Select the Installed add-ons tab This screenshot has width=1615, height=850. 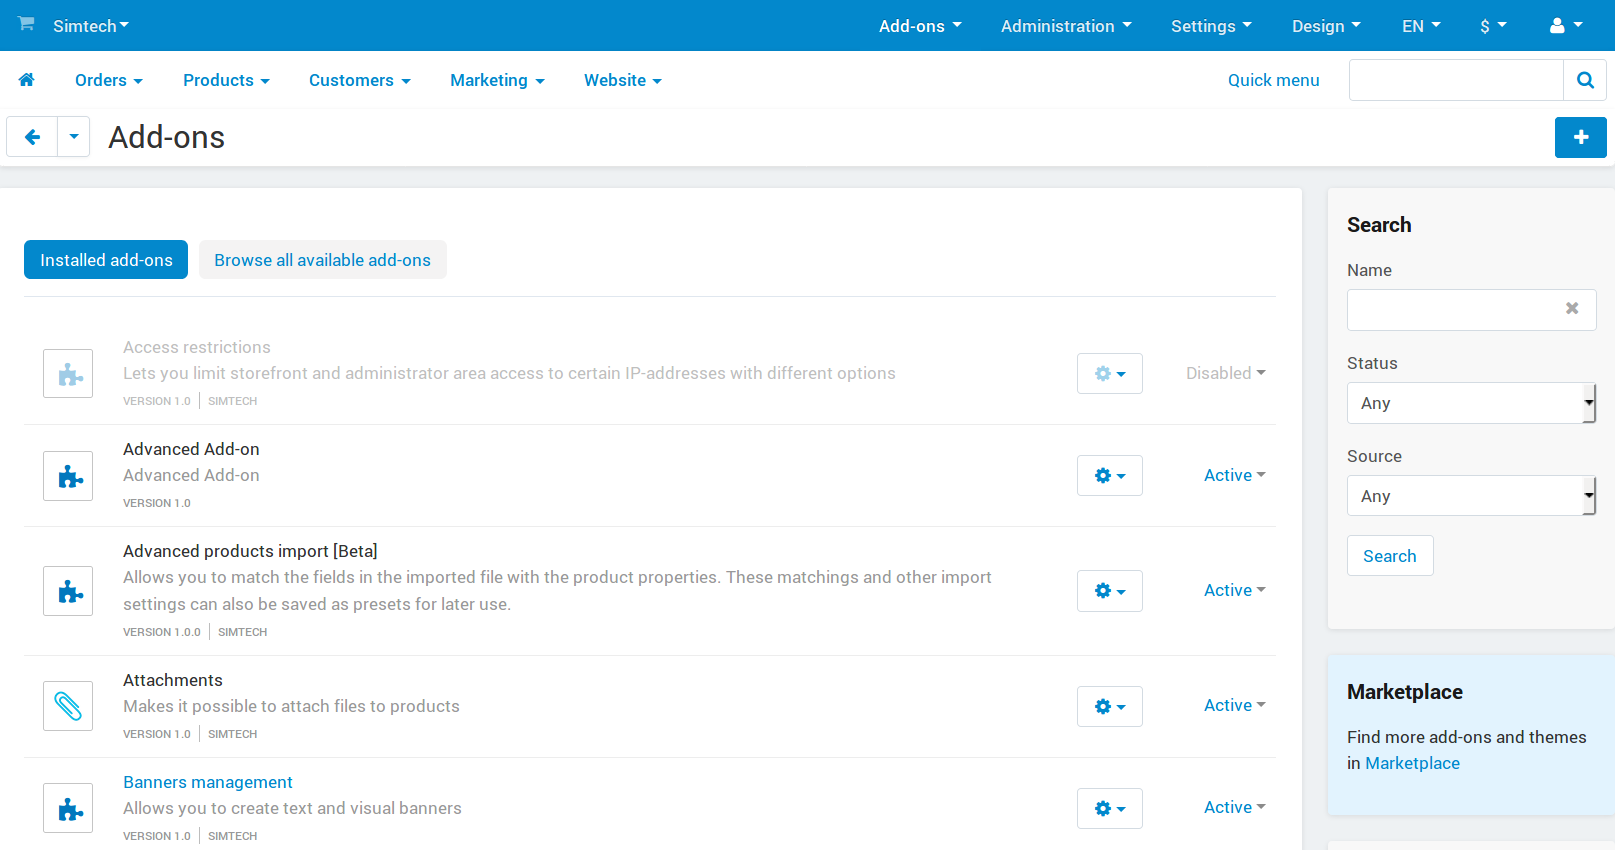pos(106,260)
